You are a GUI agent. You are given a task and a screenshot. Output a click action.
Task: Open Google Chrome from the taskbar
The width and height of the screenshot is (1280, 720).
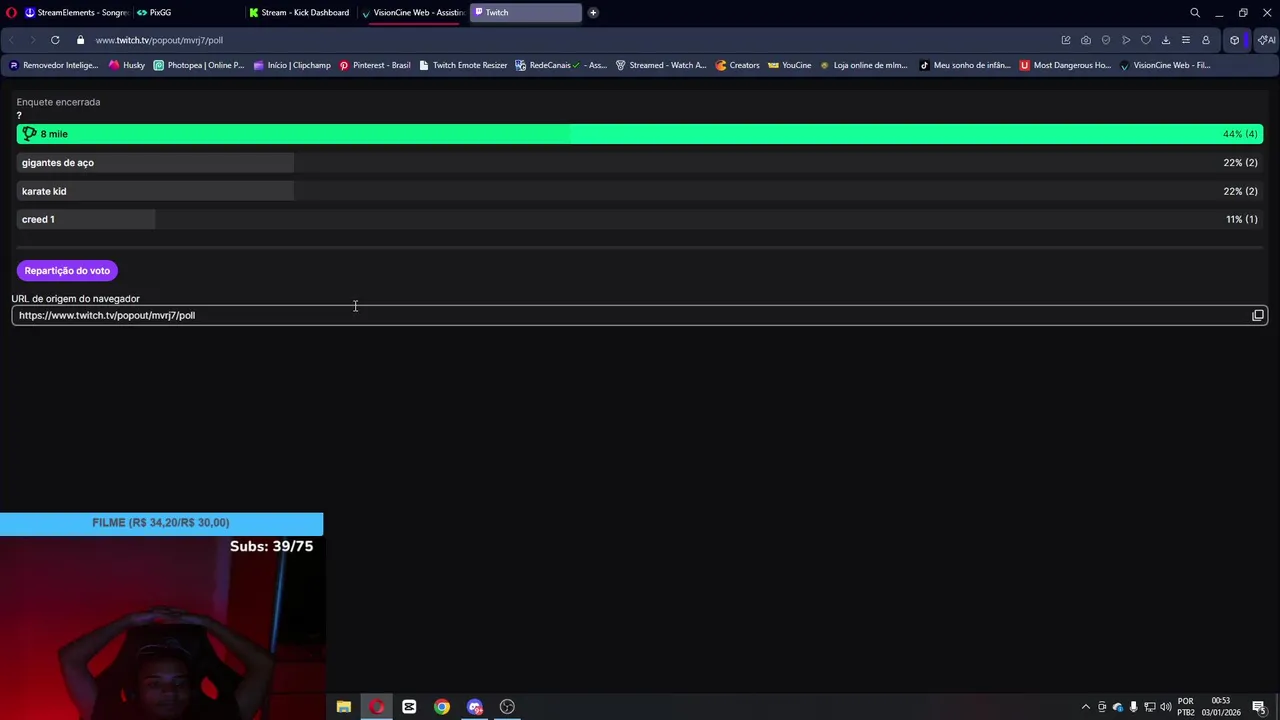442,707
